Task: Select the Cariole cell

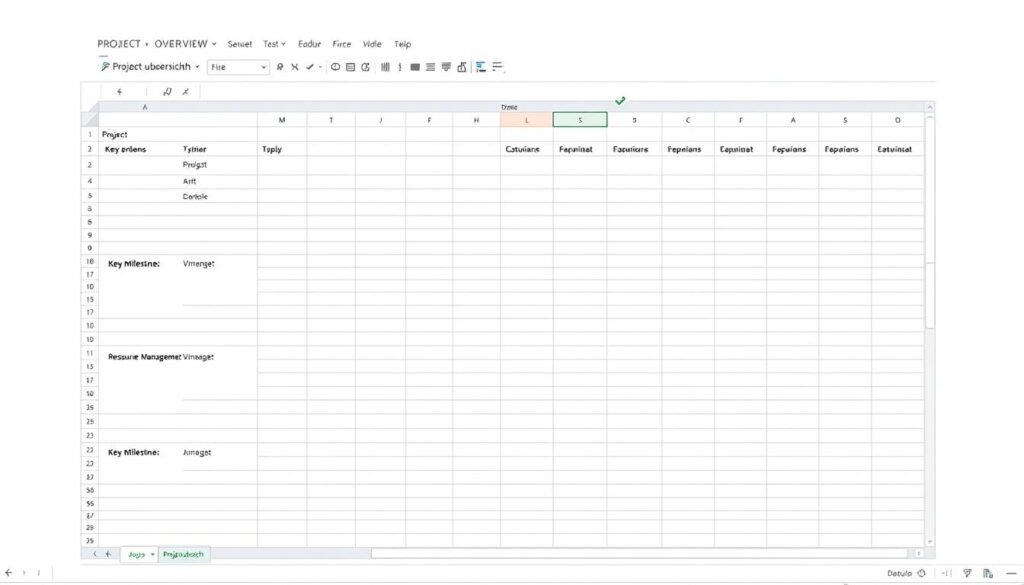Action: 195,197
